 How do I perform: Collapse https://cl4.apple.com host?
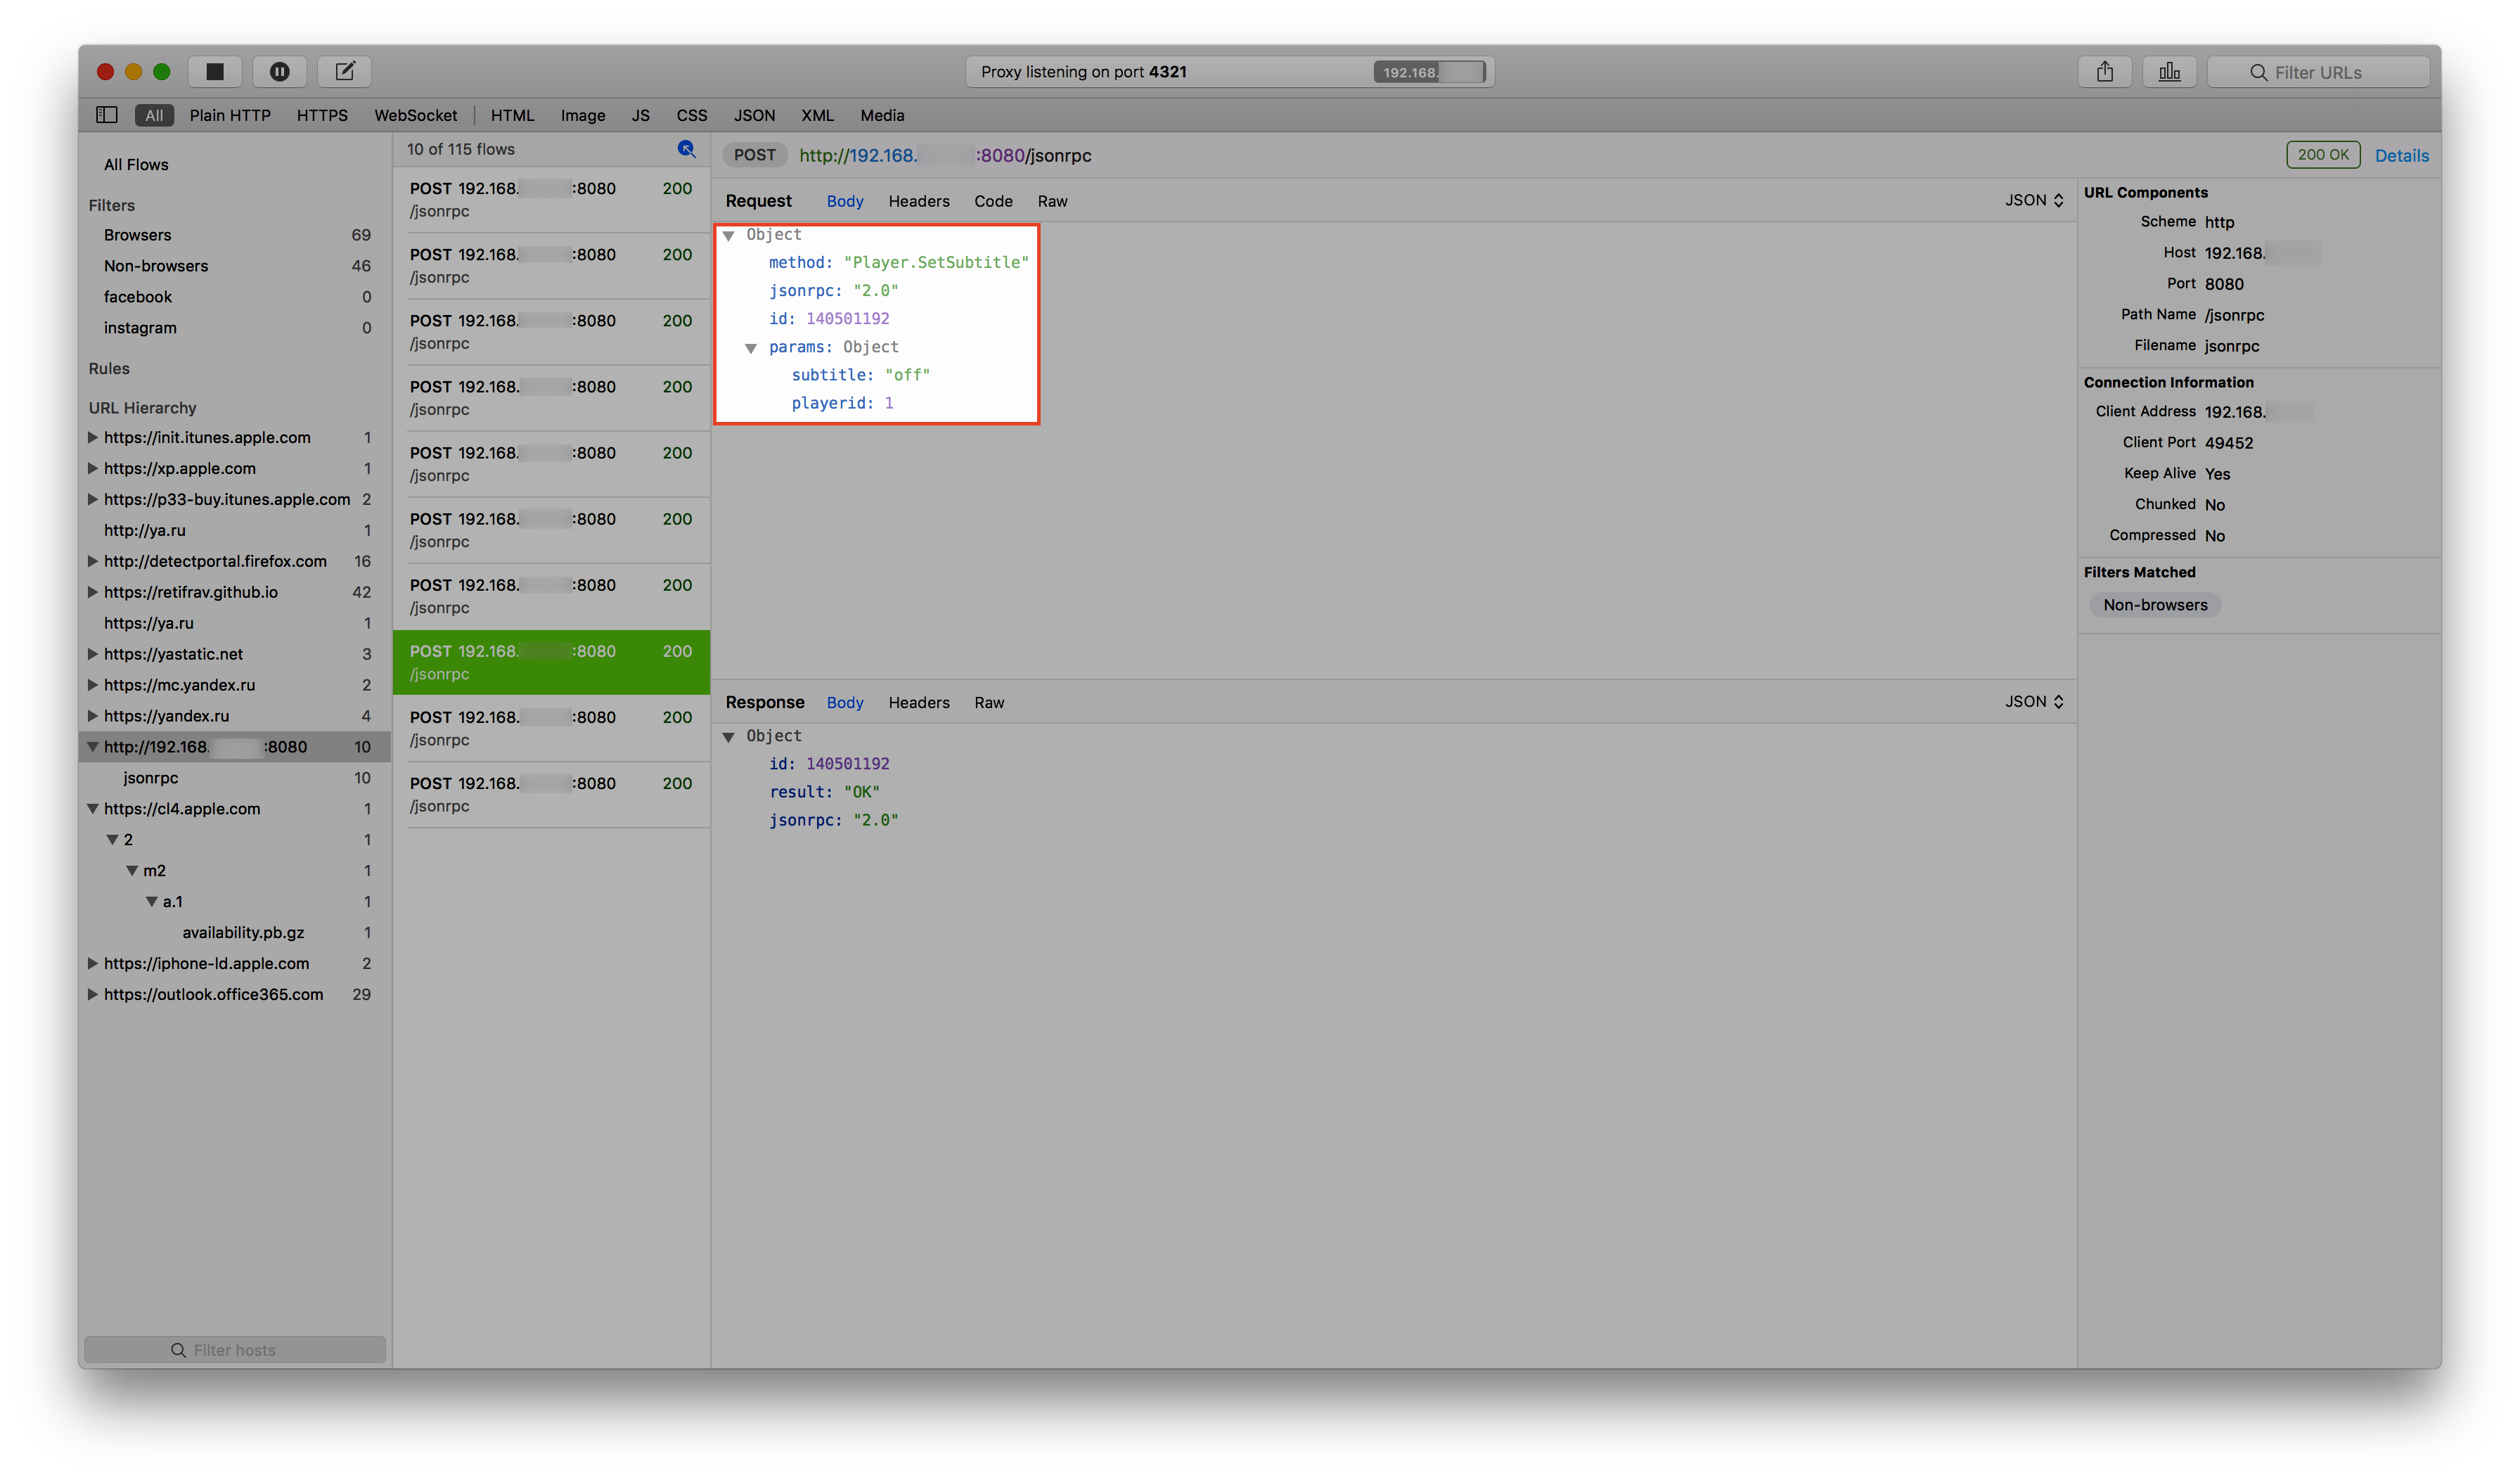(x=93, y=809)
